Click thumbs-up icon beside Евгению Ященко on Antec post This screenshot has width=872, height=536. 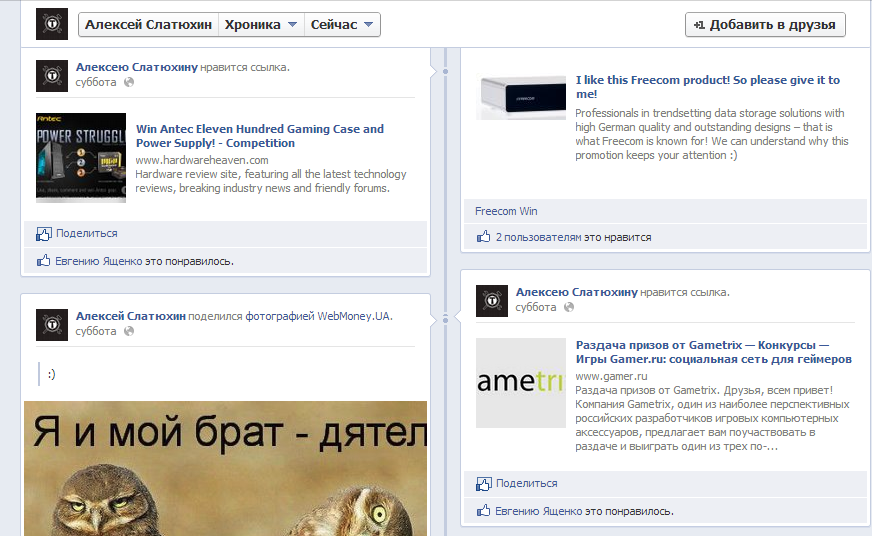pyautogui.click(x=43, y=260)
